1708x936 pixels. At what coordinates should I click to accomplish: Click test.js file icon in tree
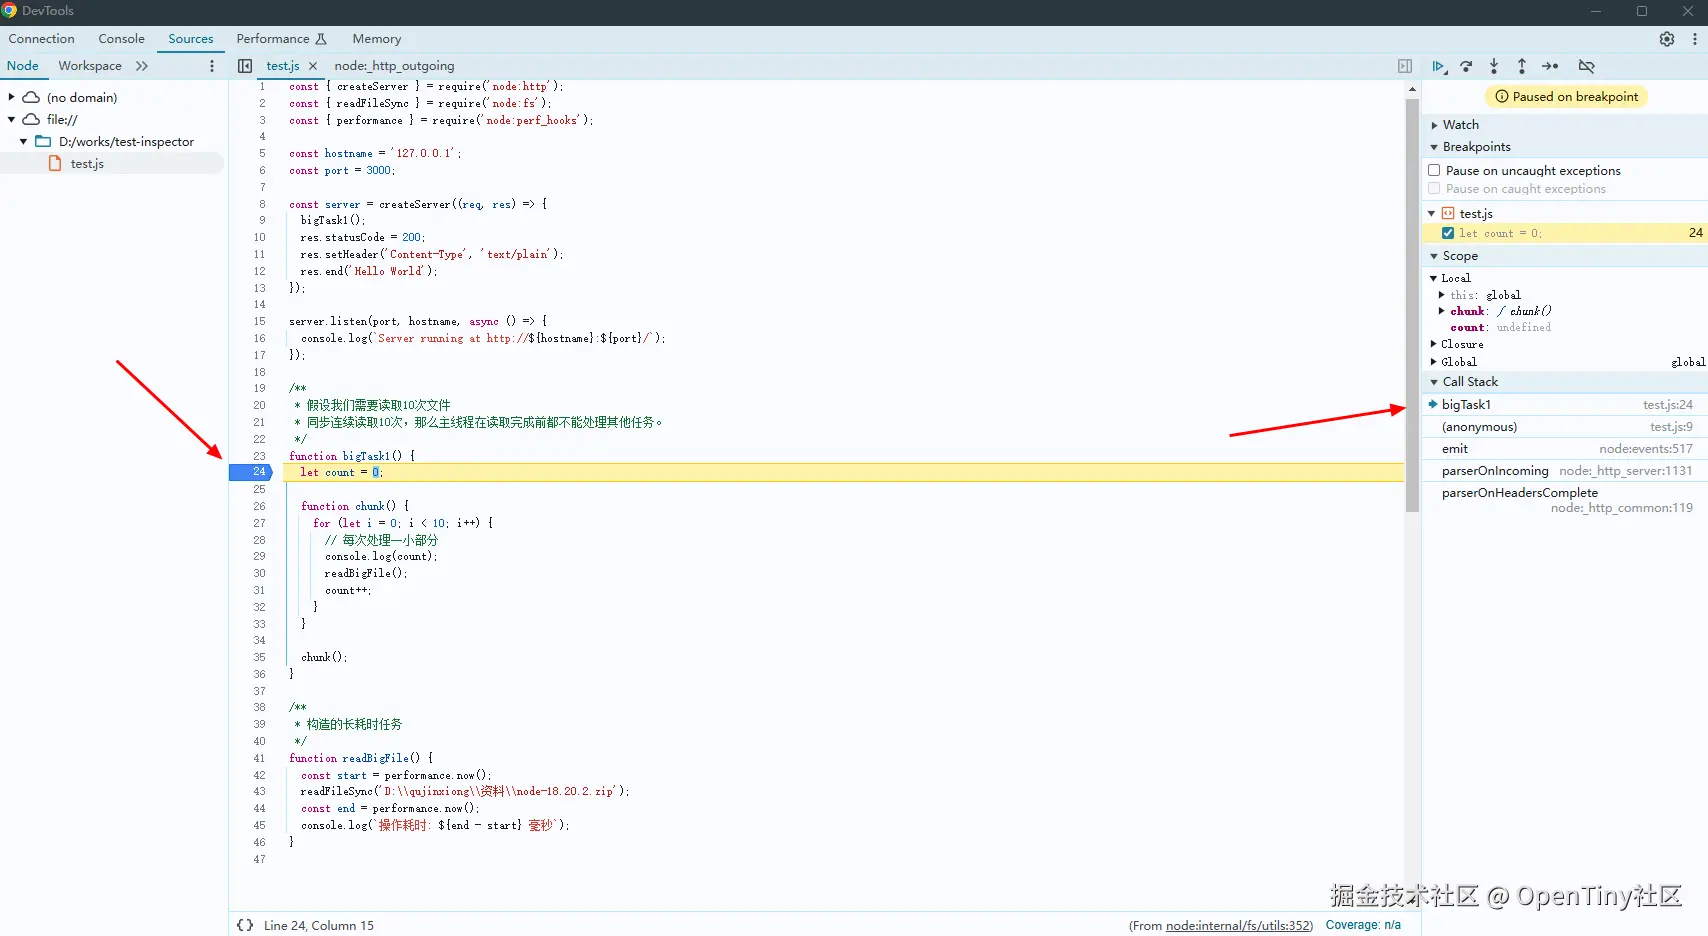coord(55,163)
